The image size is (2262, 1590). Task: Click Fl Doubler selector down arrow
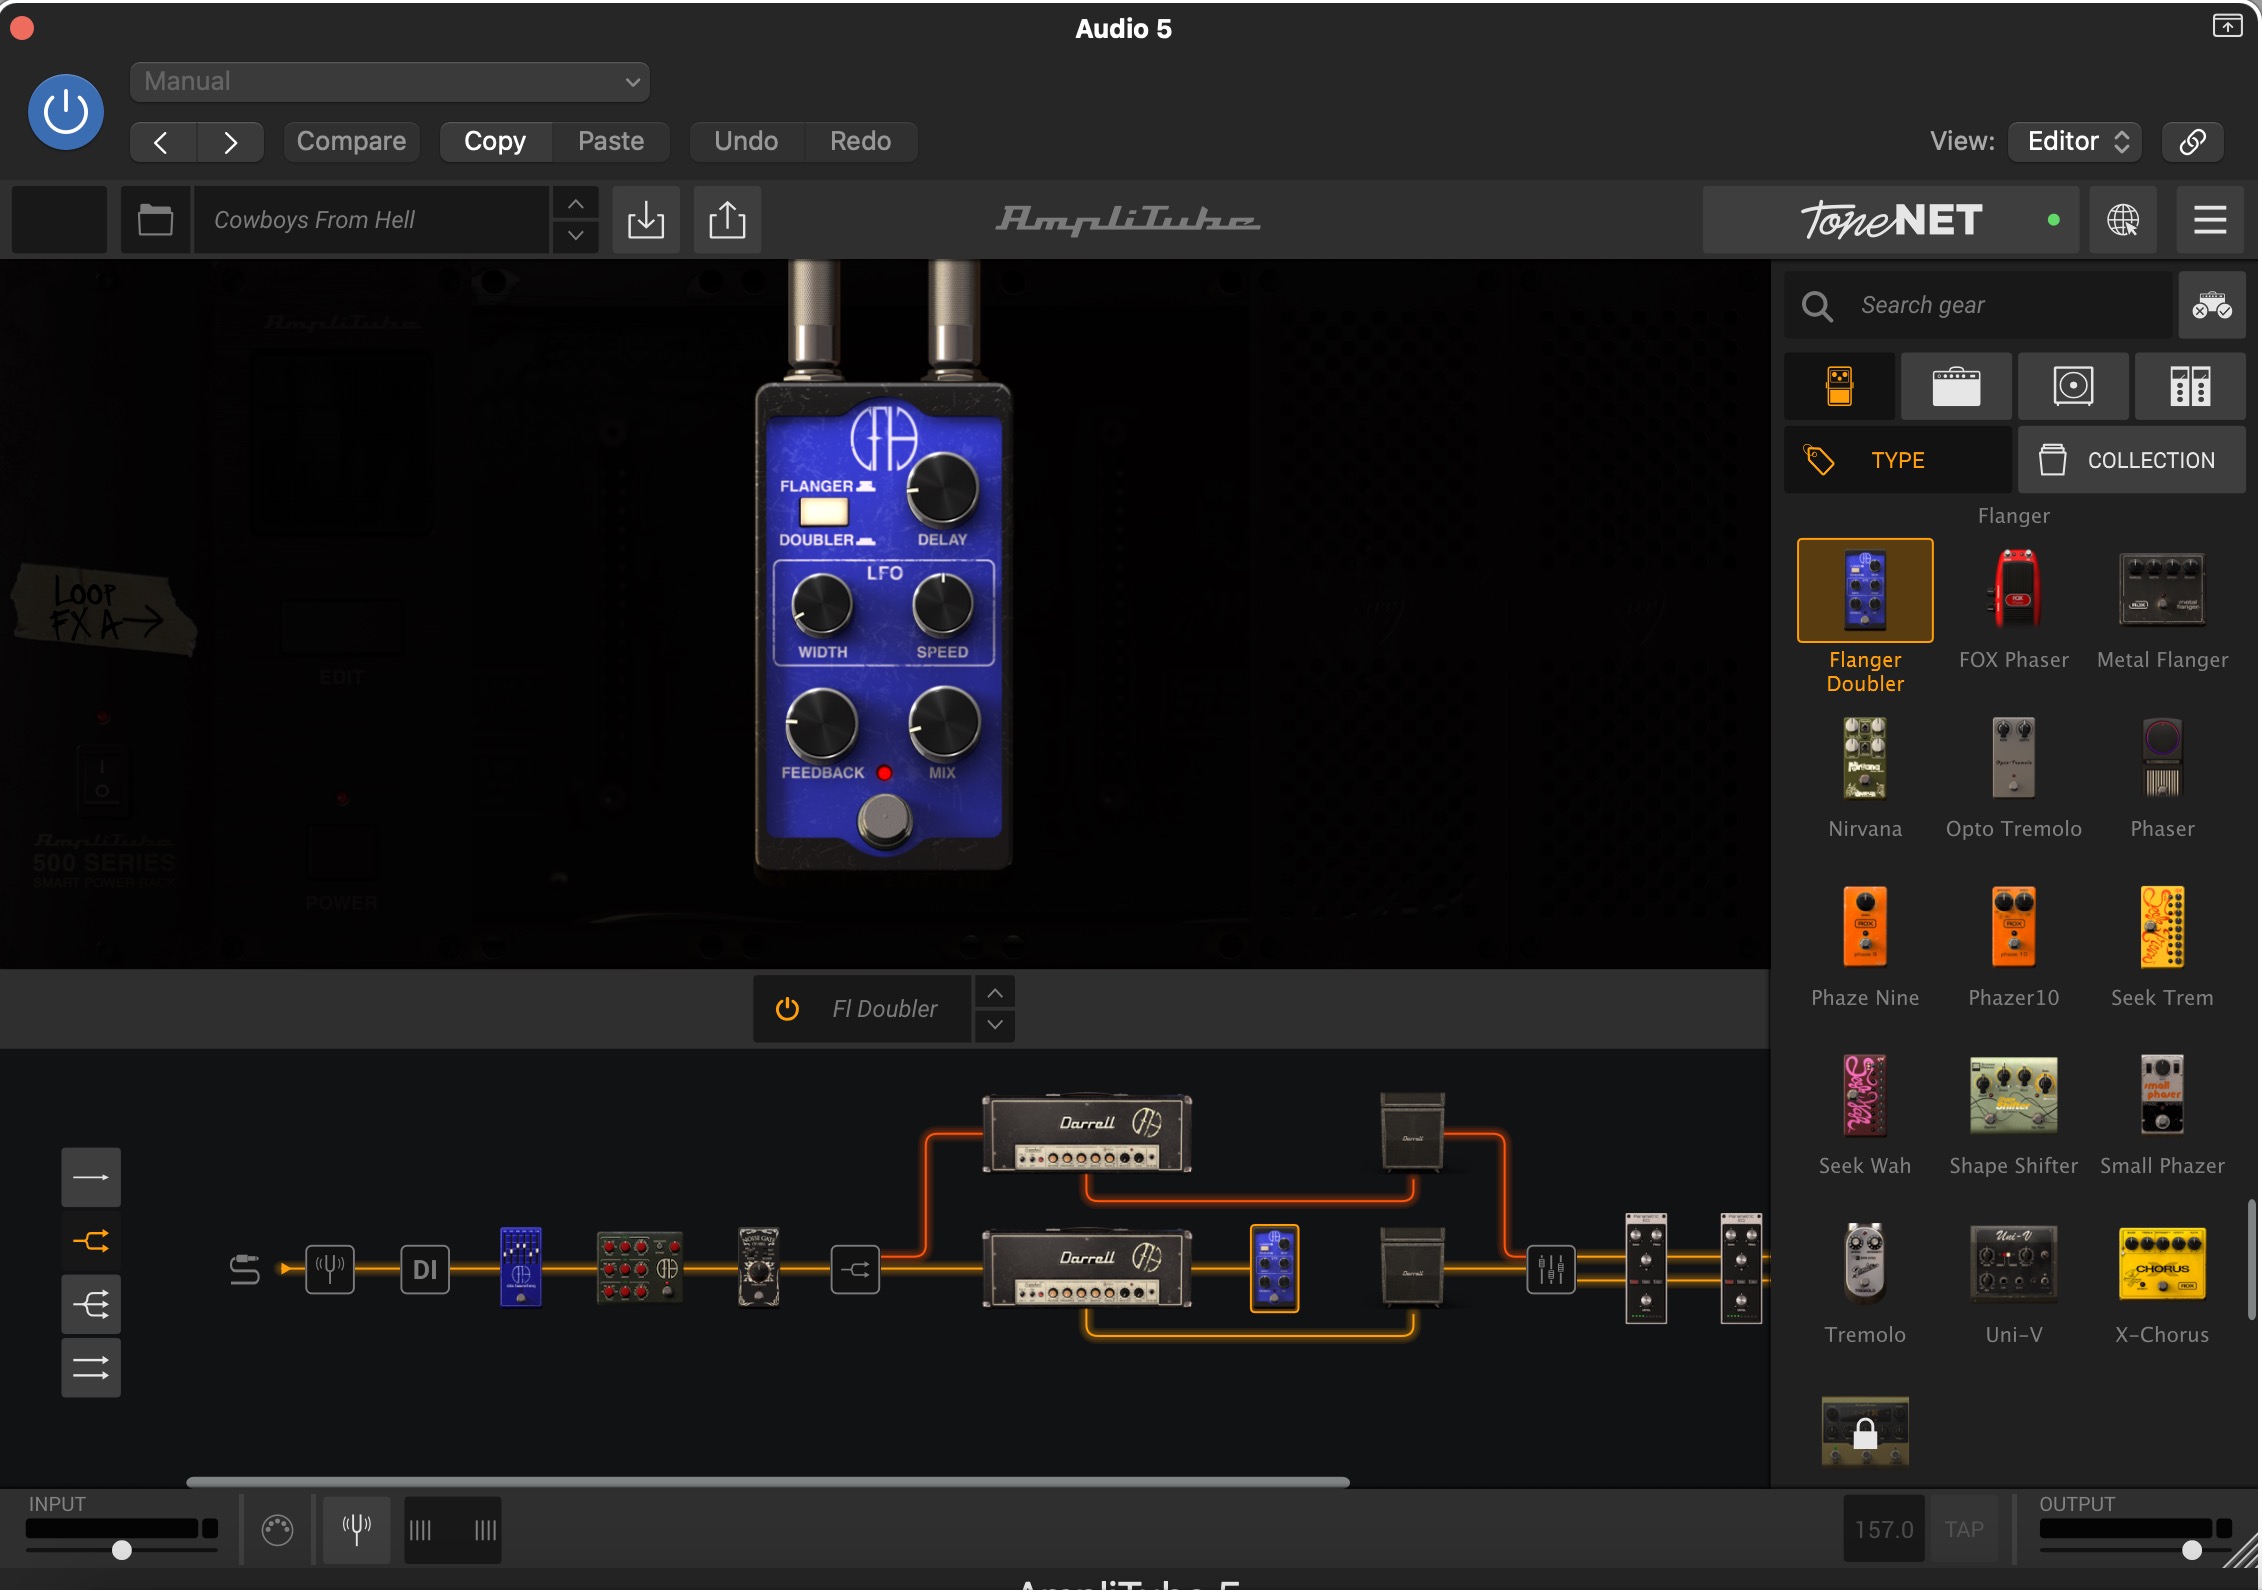tap(995, 1026)
